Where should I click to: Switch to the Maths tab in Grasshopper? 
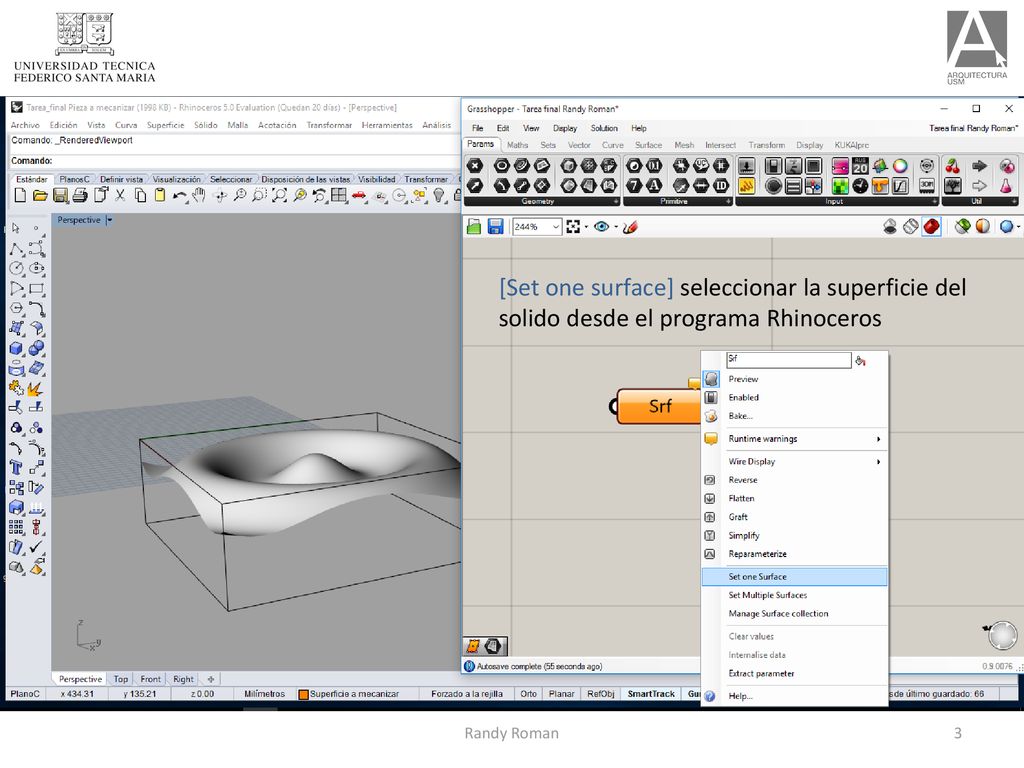tap(517, 145)
